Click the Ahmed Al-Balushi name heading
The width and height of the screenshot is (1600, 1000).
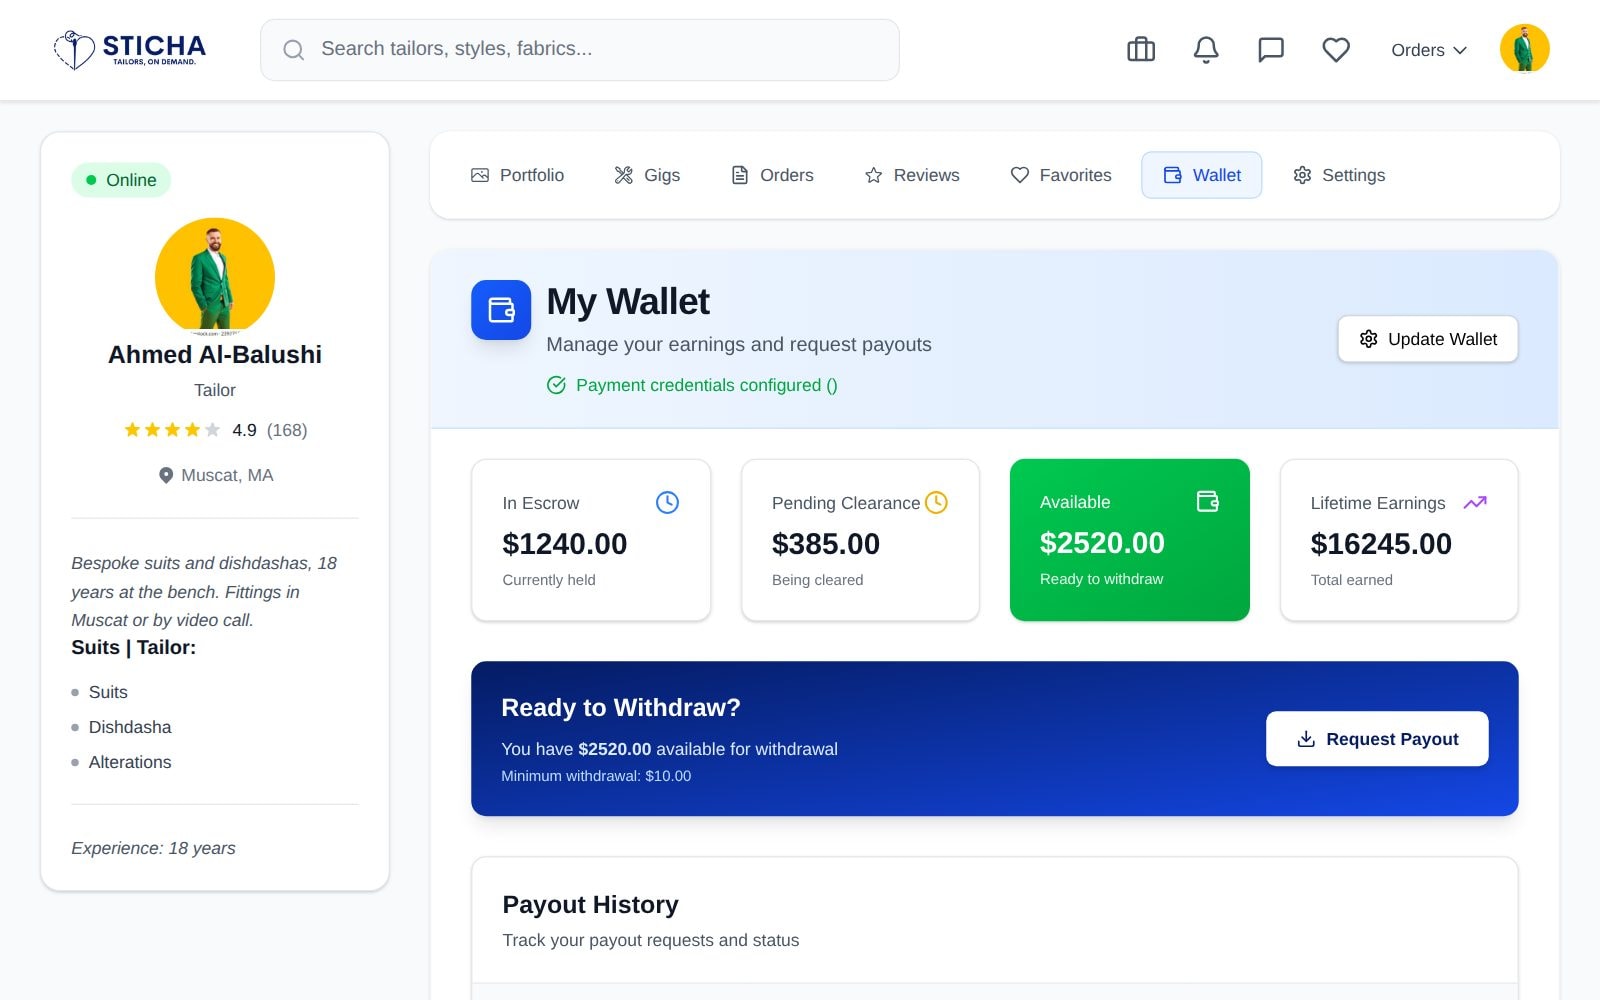pos(215,355)
